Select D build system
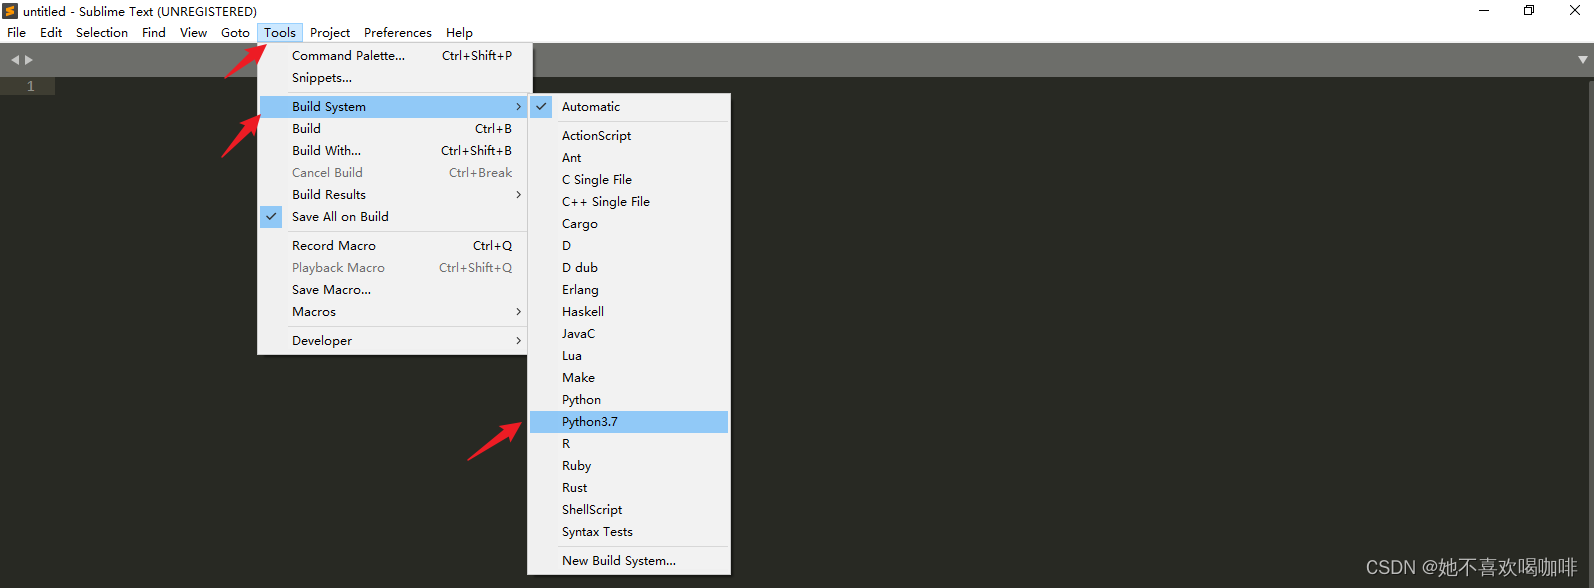 pos(629,245)
